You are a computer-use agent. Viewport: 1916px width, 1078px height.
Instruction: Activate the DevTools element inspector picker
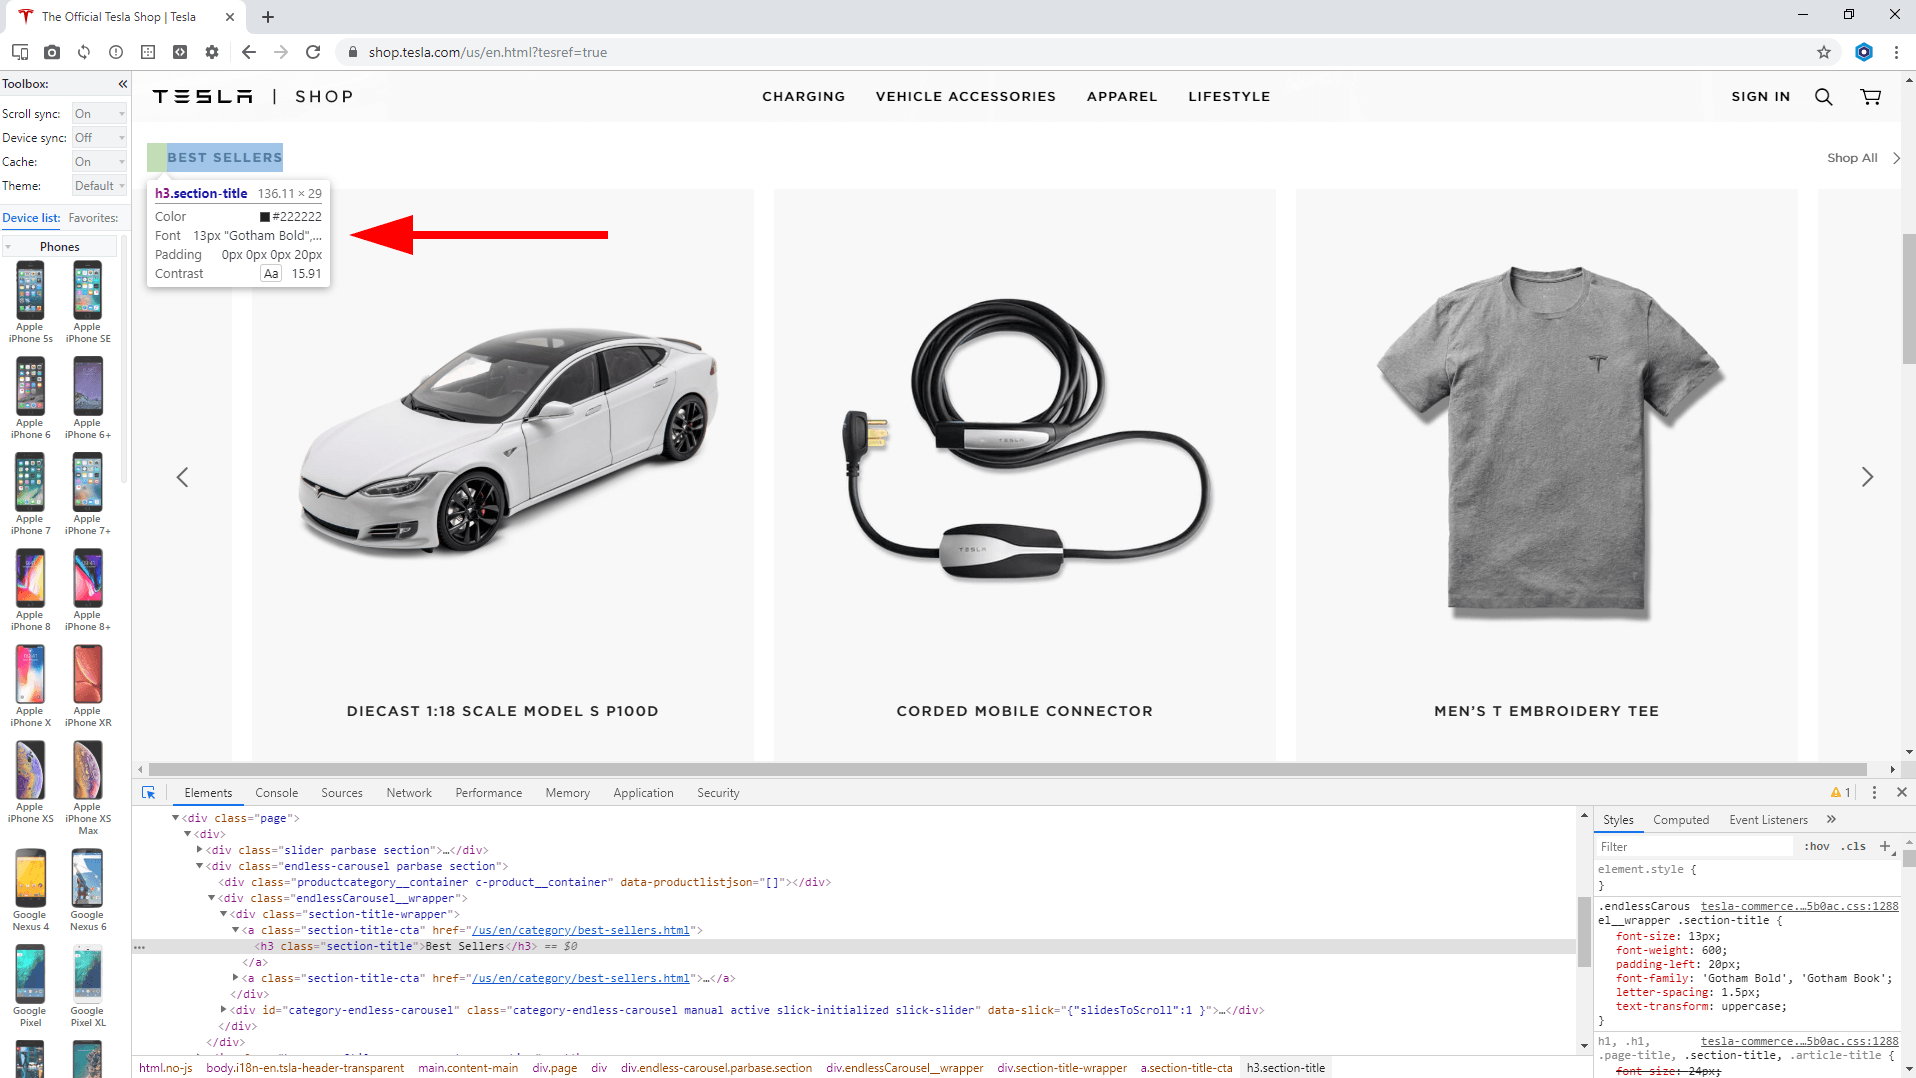coord(148,793)
